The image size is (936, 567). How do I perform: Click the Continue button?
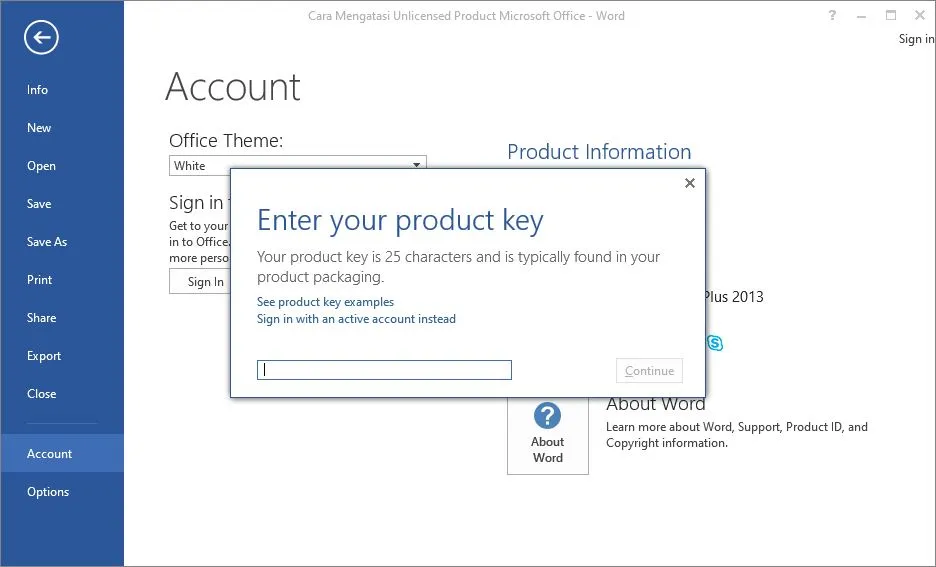click(649, 371)
